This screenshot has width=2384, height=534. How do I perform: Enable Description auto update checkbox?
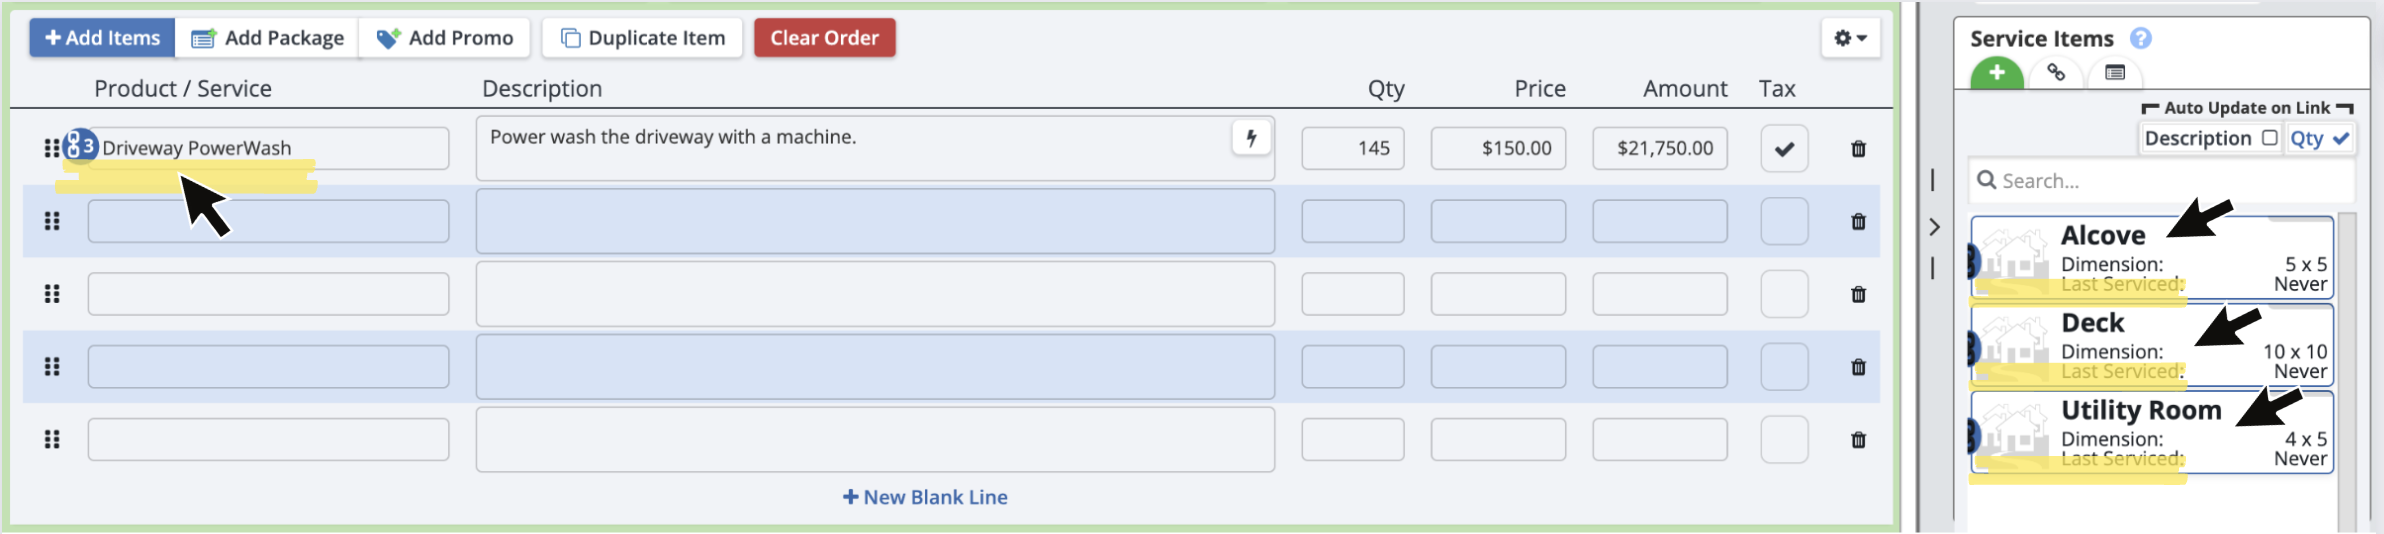(x=2269, y=138)
